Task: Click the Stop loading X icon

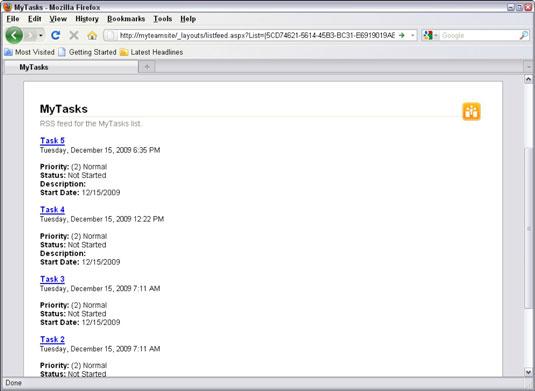Action: point(74,35)
